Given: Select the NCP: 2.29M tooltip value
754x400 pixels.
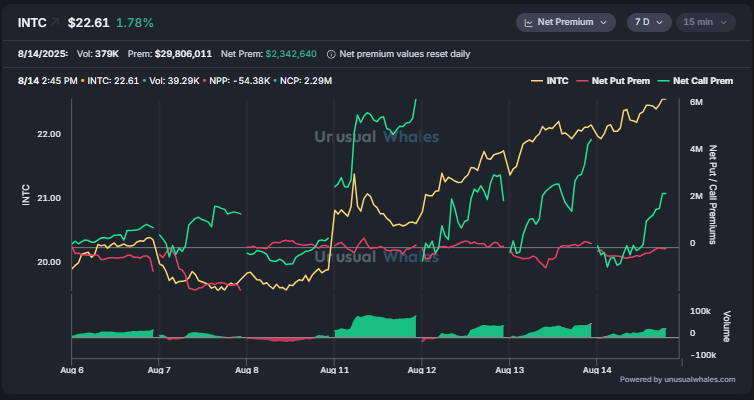Looking at the screenshot, I should coord(306,81).
